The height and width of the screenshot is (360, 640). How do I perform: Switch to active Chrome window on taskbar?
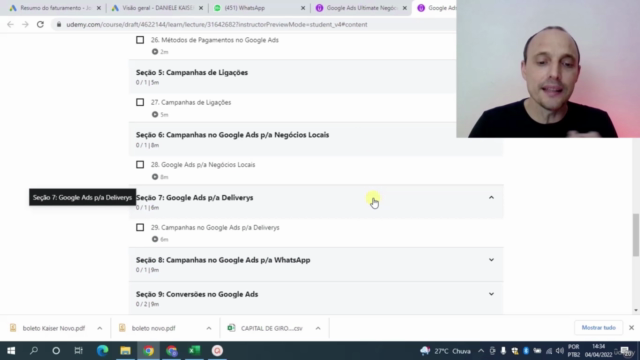(x=148, y=351)
